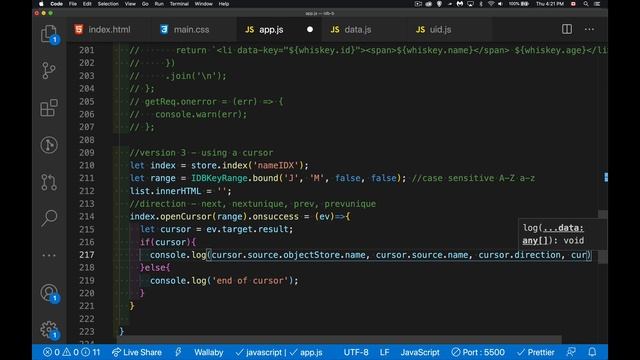Screen dimensions: 640x360
Task: Open the Help menu
Action: point(224,4)
